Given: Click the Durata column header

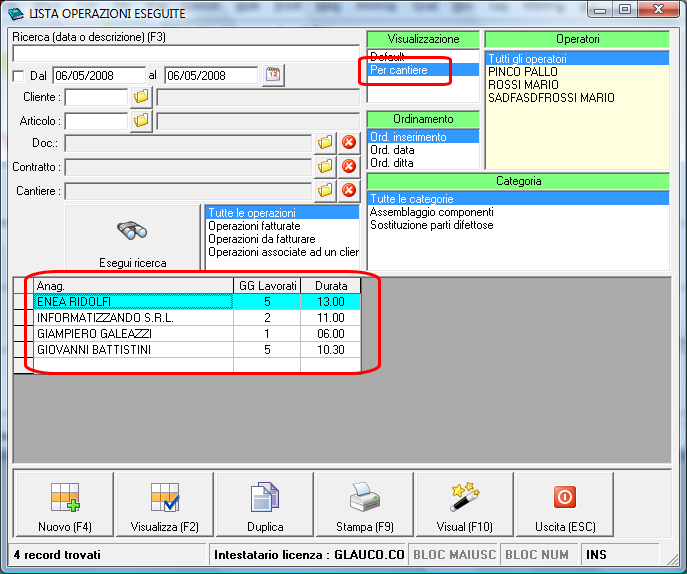Looking at the screenshot, I should click(x=331, y=286).
